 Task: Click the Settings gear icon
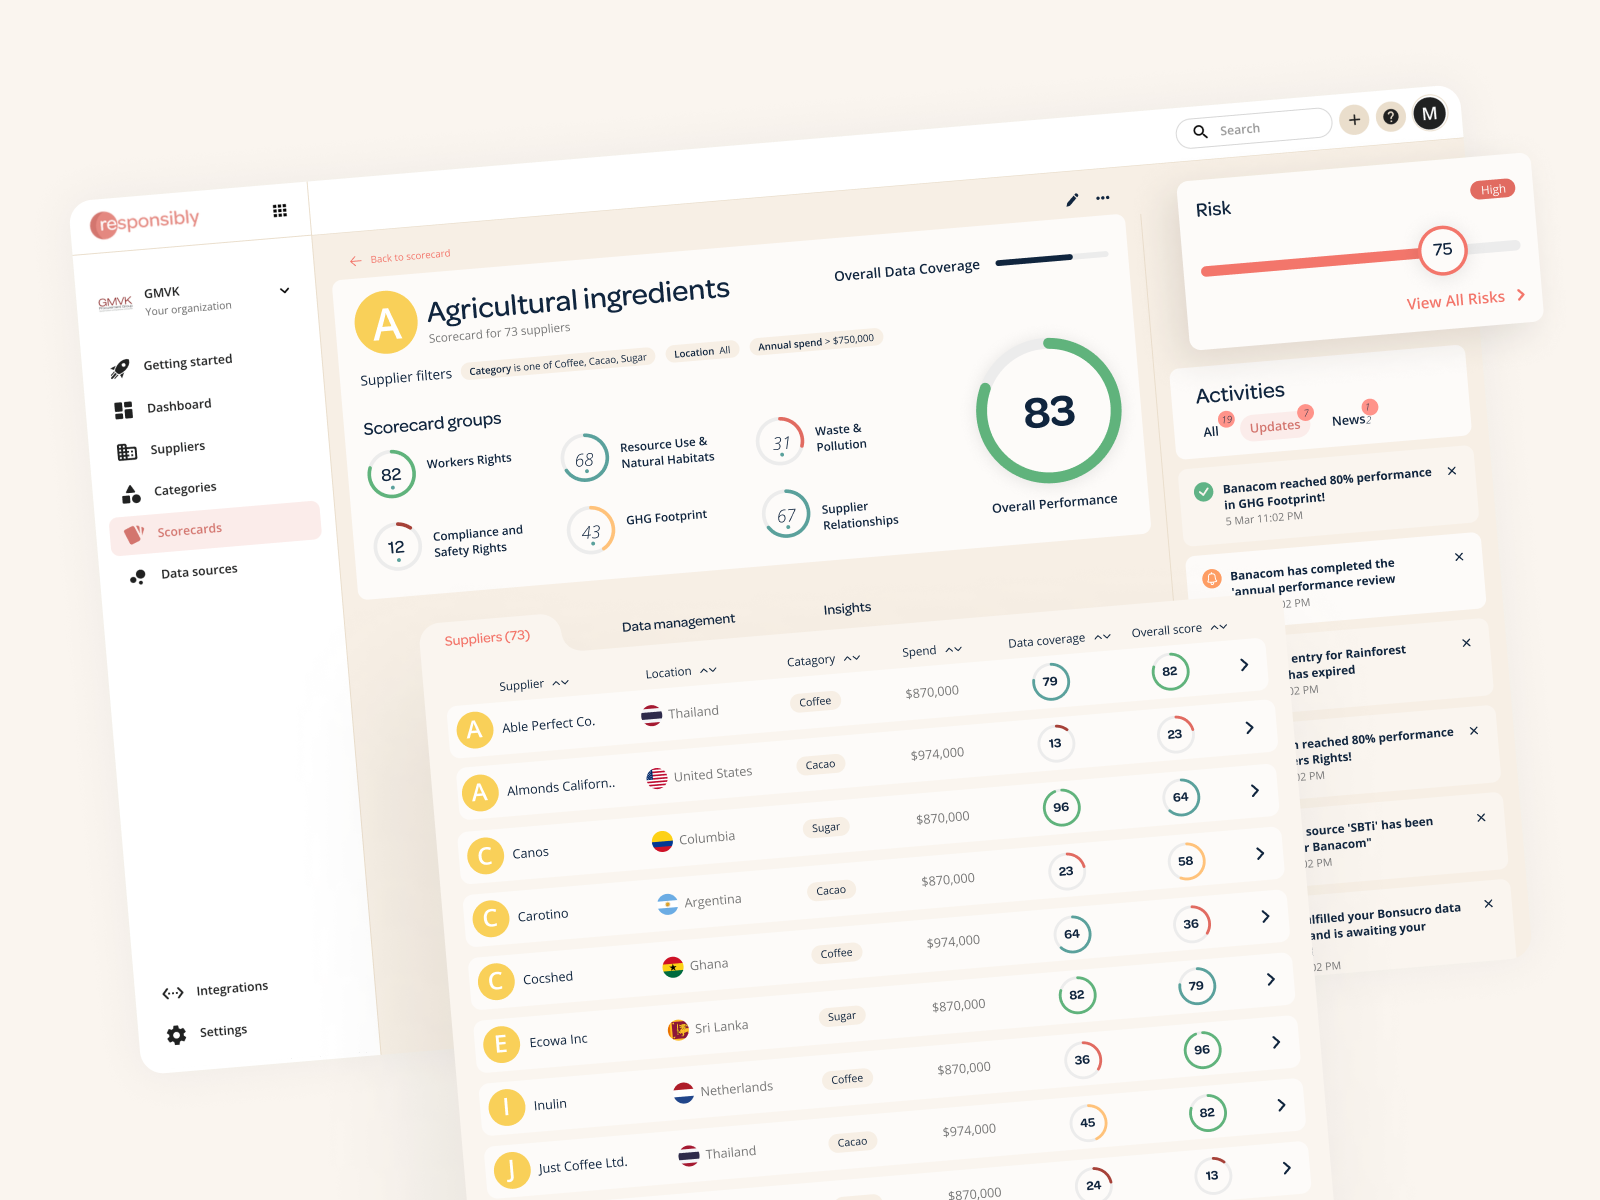[177, 1035]
